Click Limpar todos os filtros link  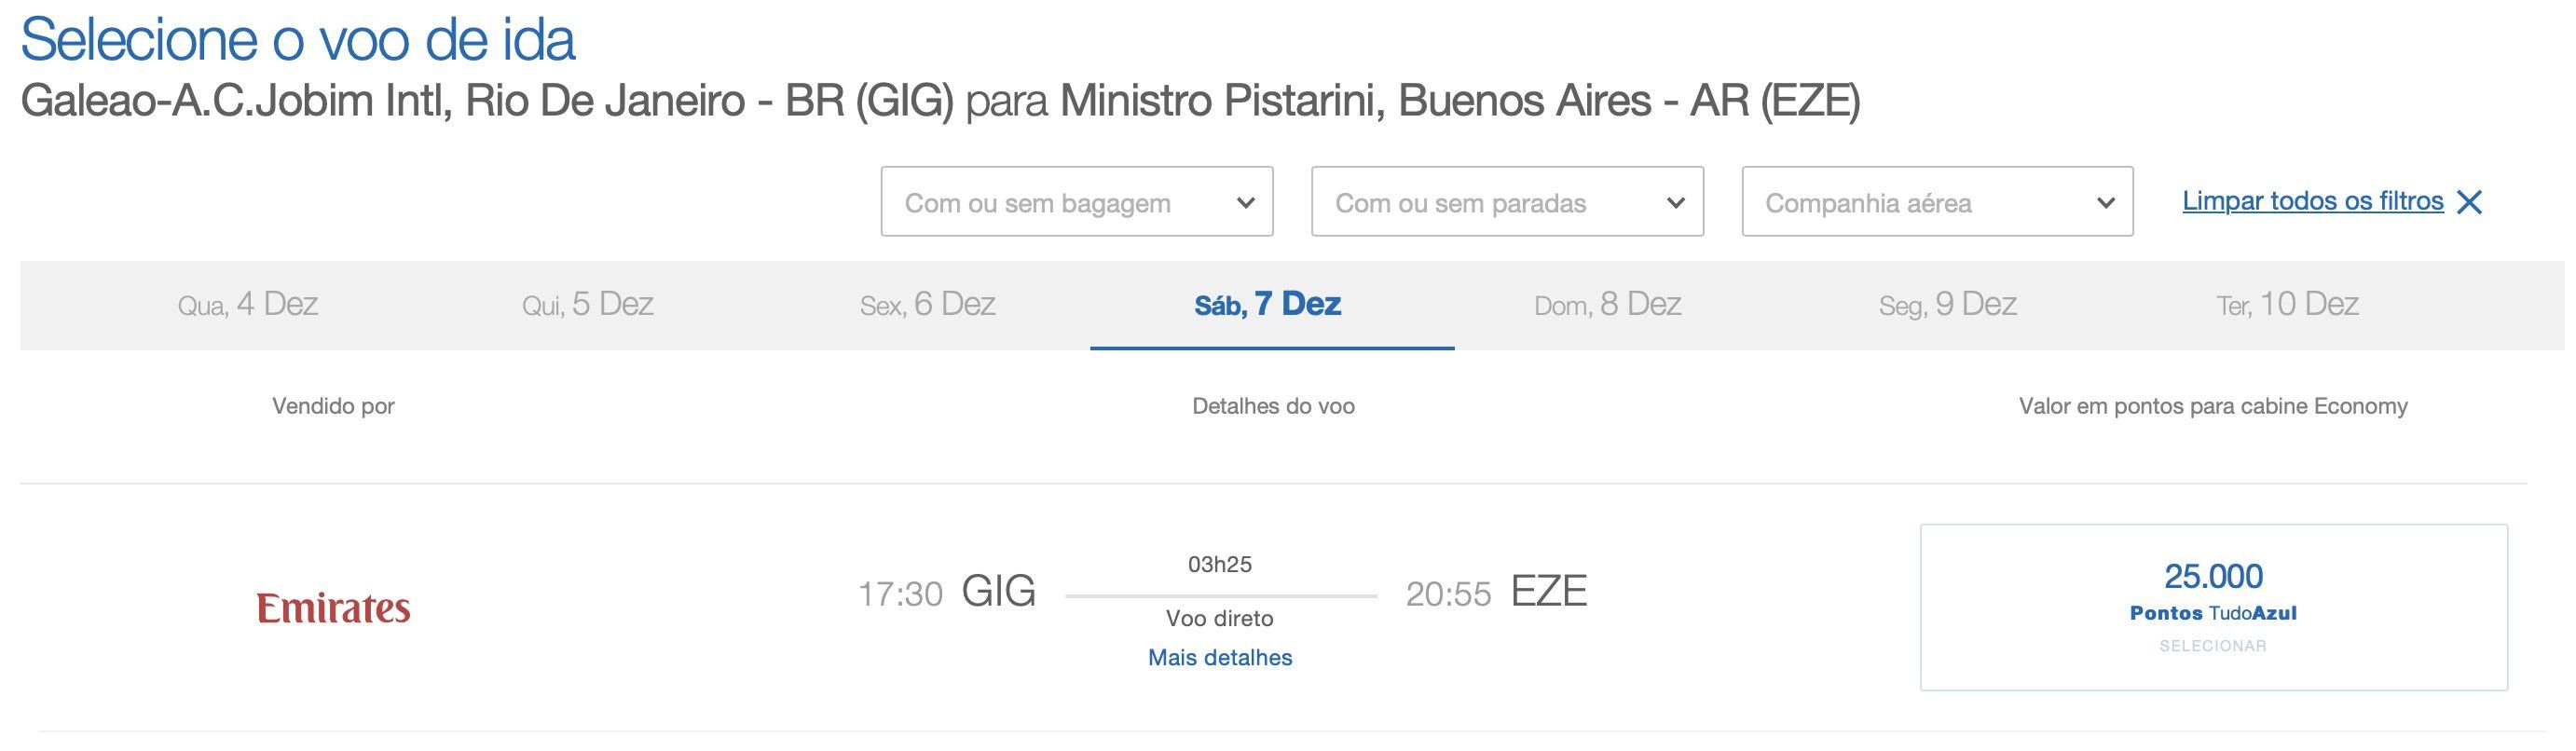(x=2312, y=201)
